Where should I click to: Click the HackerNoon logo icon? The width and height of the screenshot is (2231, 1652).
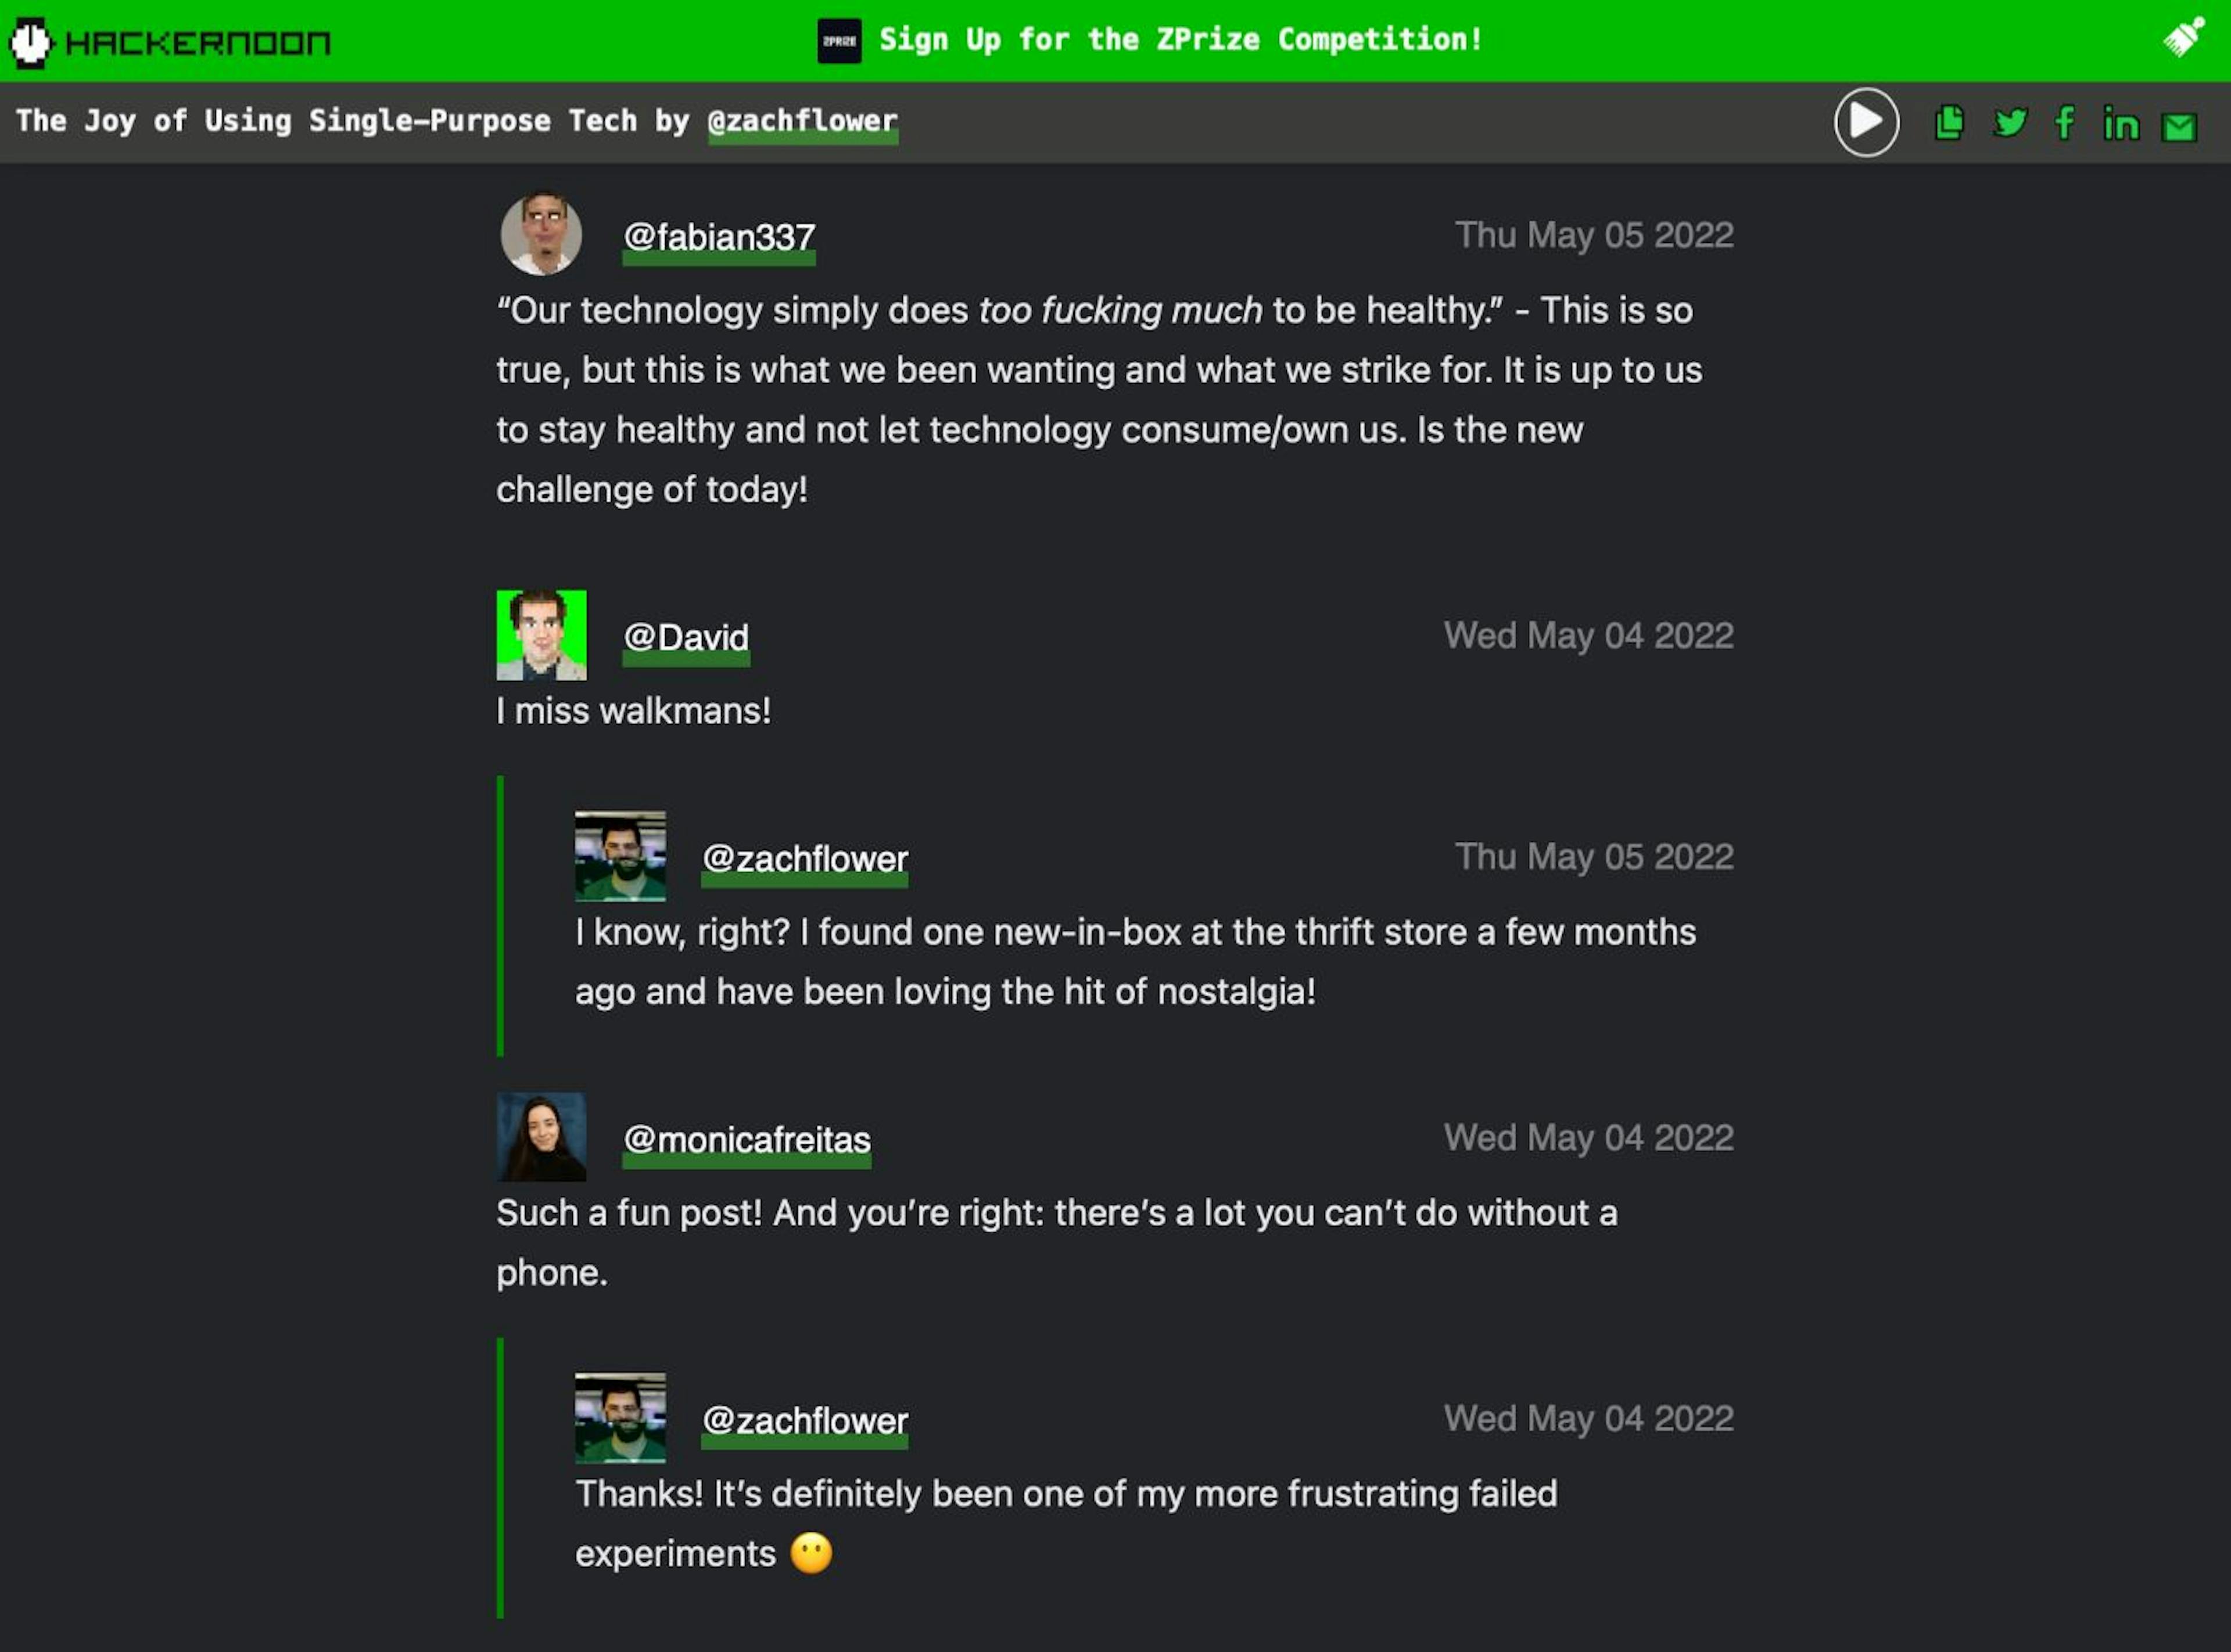(30, 42)
